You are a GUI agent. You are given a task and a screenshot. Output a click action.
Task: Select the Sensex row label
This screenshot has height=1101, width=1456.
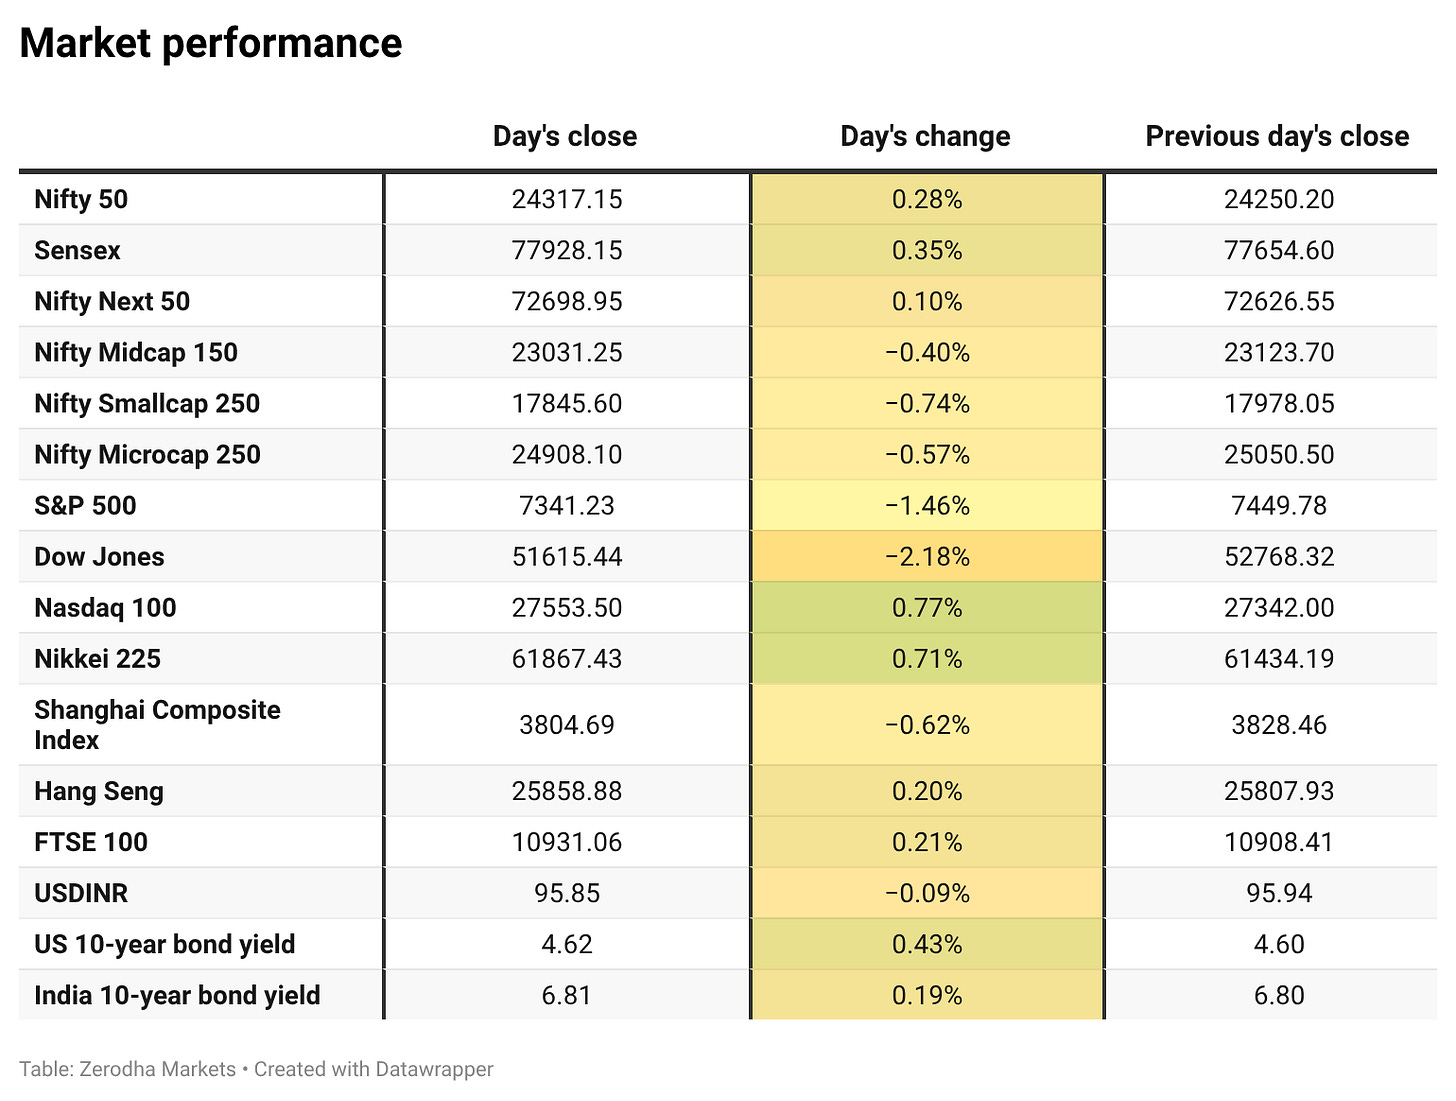(x=77, y=250)
